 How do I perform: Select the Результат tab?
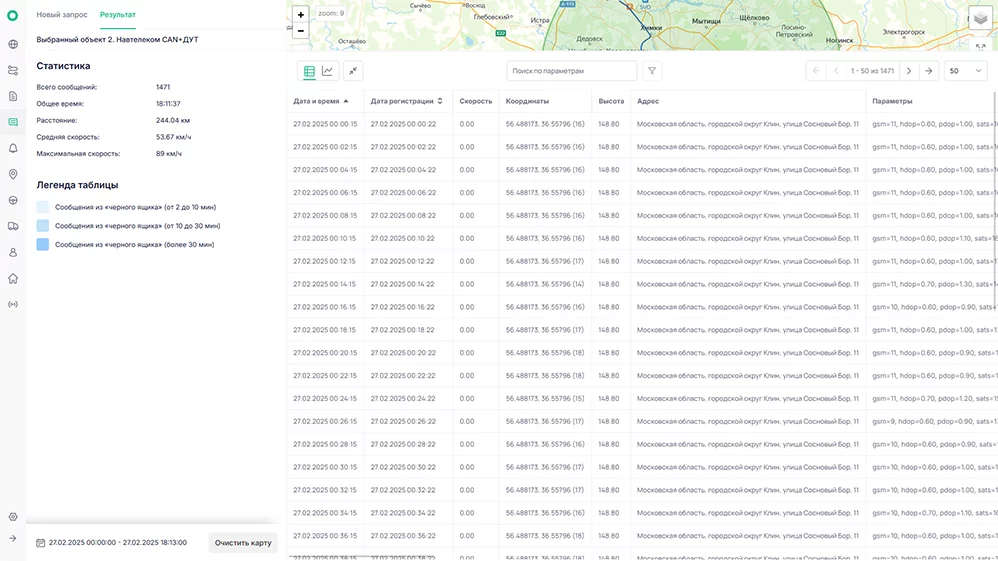tap(118, 15)
